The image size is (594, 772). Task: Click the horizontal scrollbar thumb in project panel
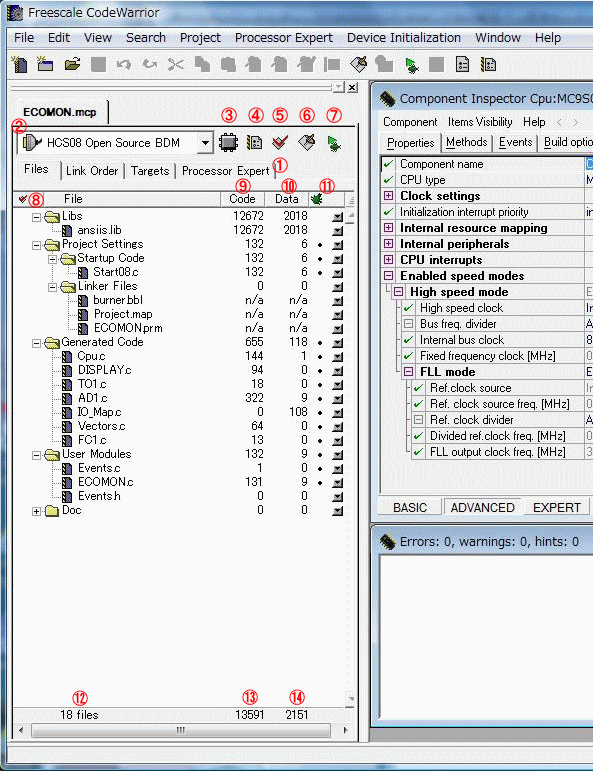[181, 730]
